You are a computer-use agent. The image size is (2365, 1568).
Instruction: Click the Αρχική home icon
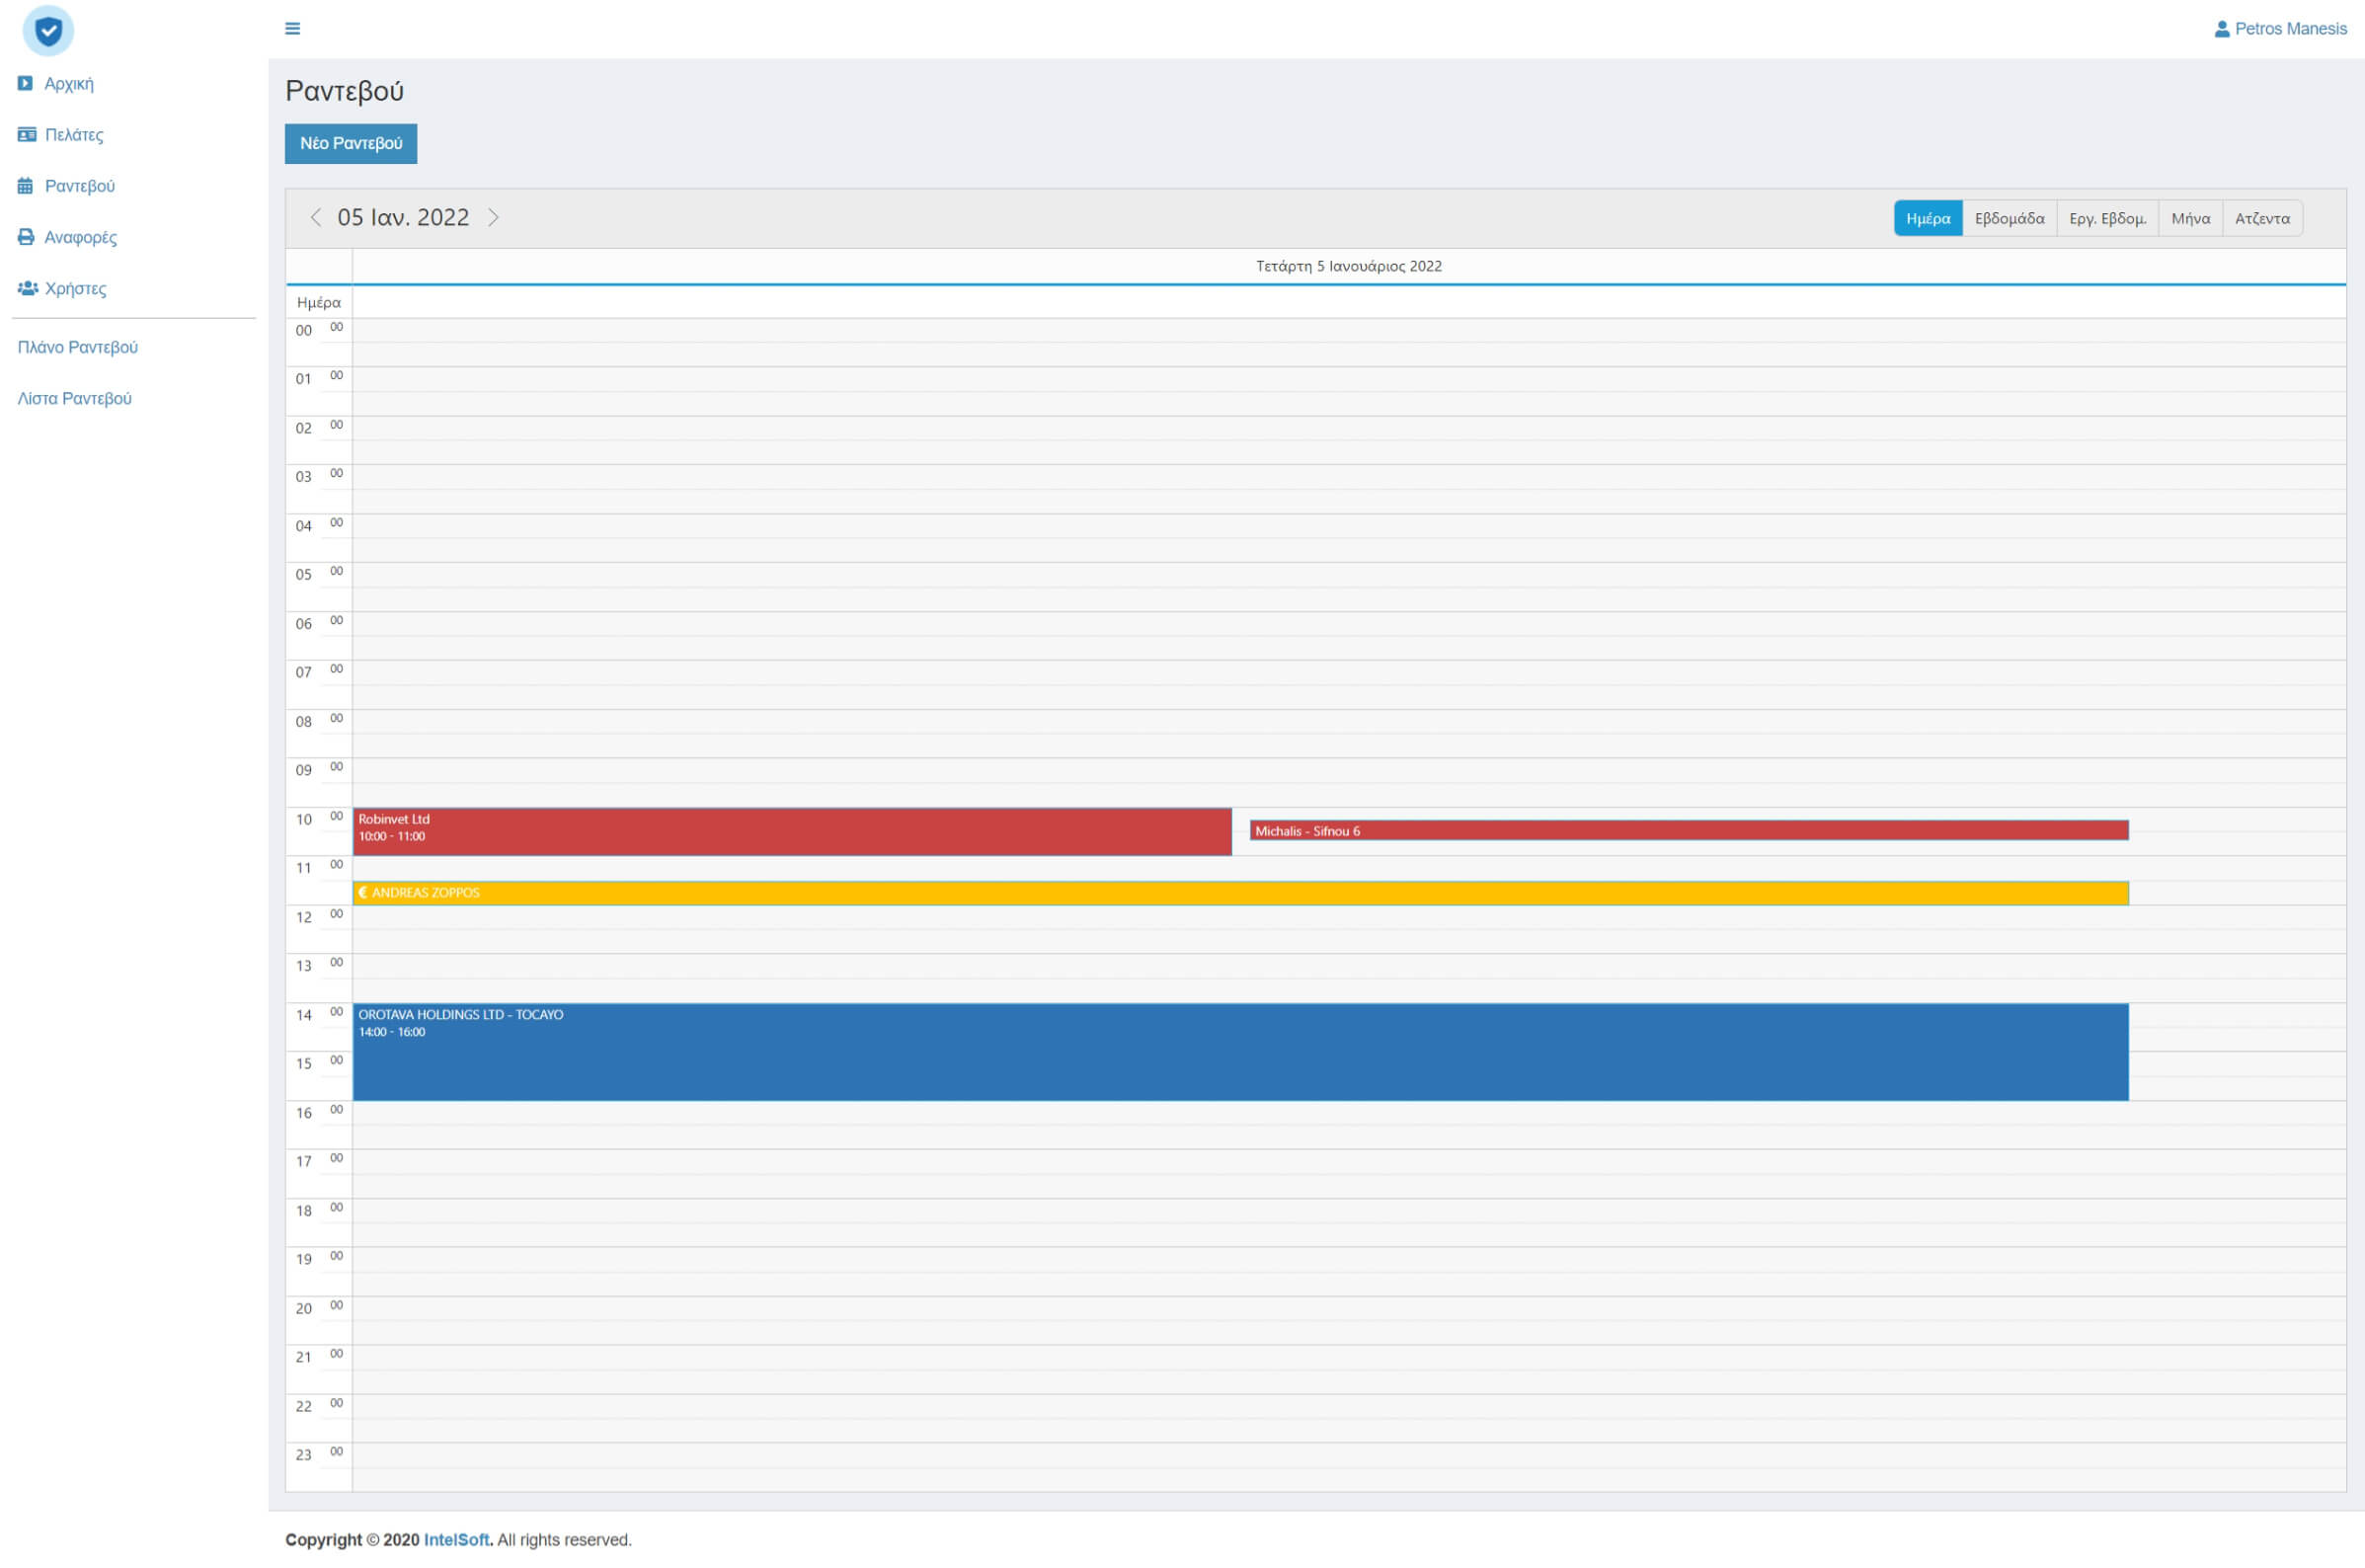point(25,84)
